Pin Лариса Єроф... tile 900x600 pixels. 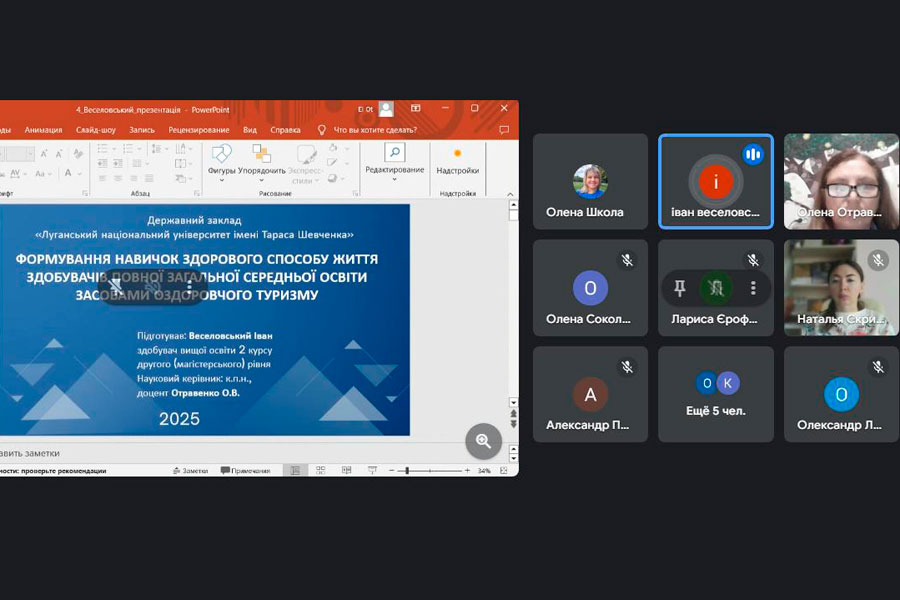680,288
